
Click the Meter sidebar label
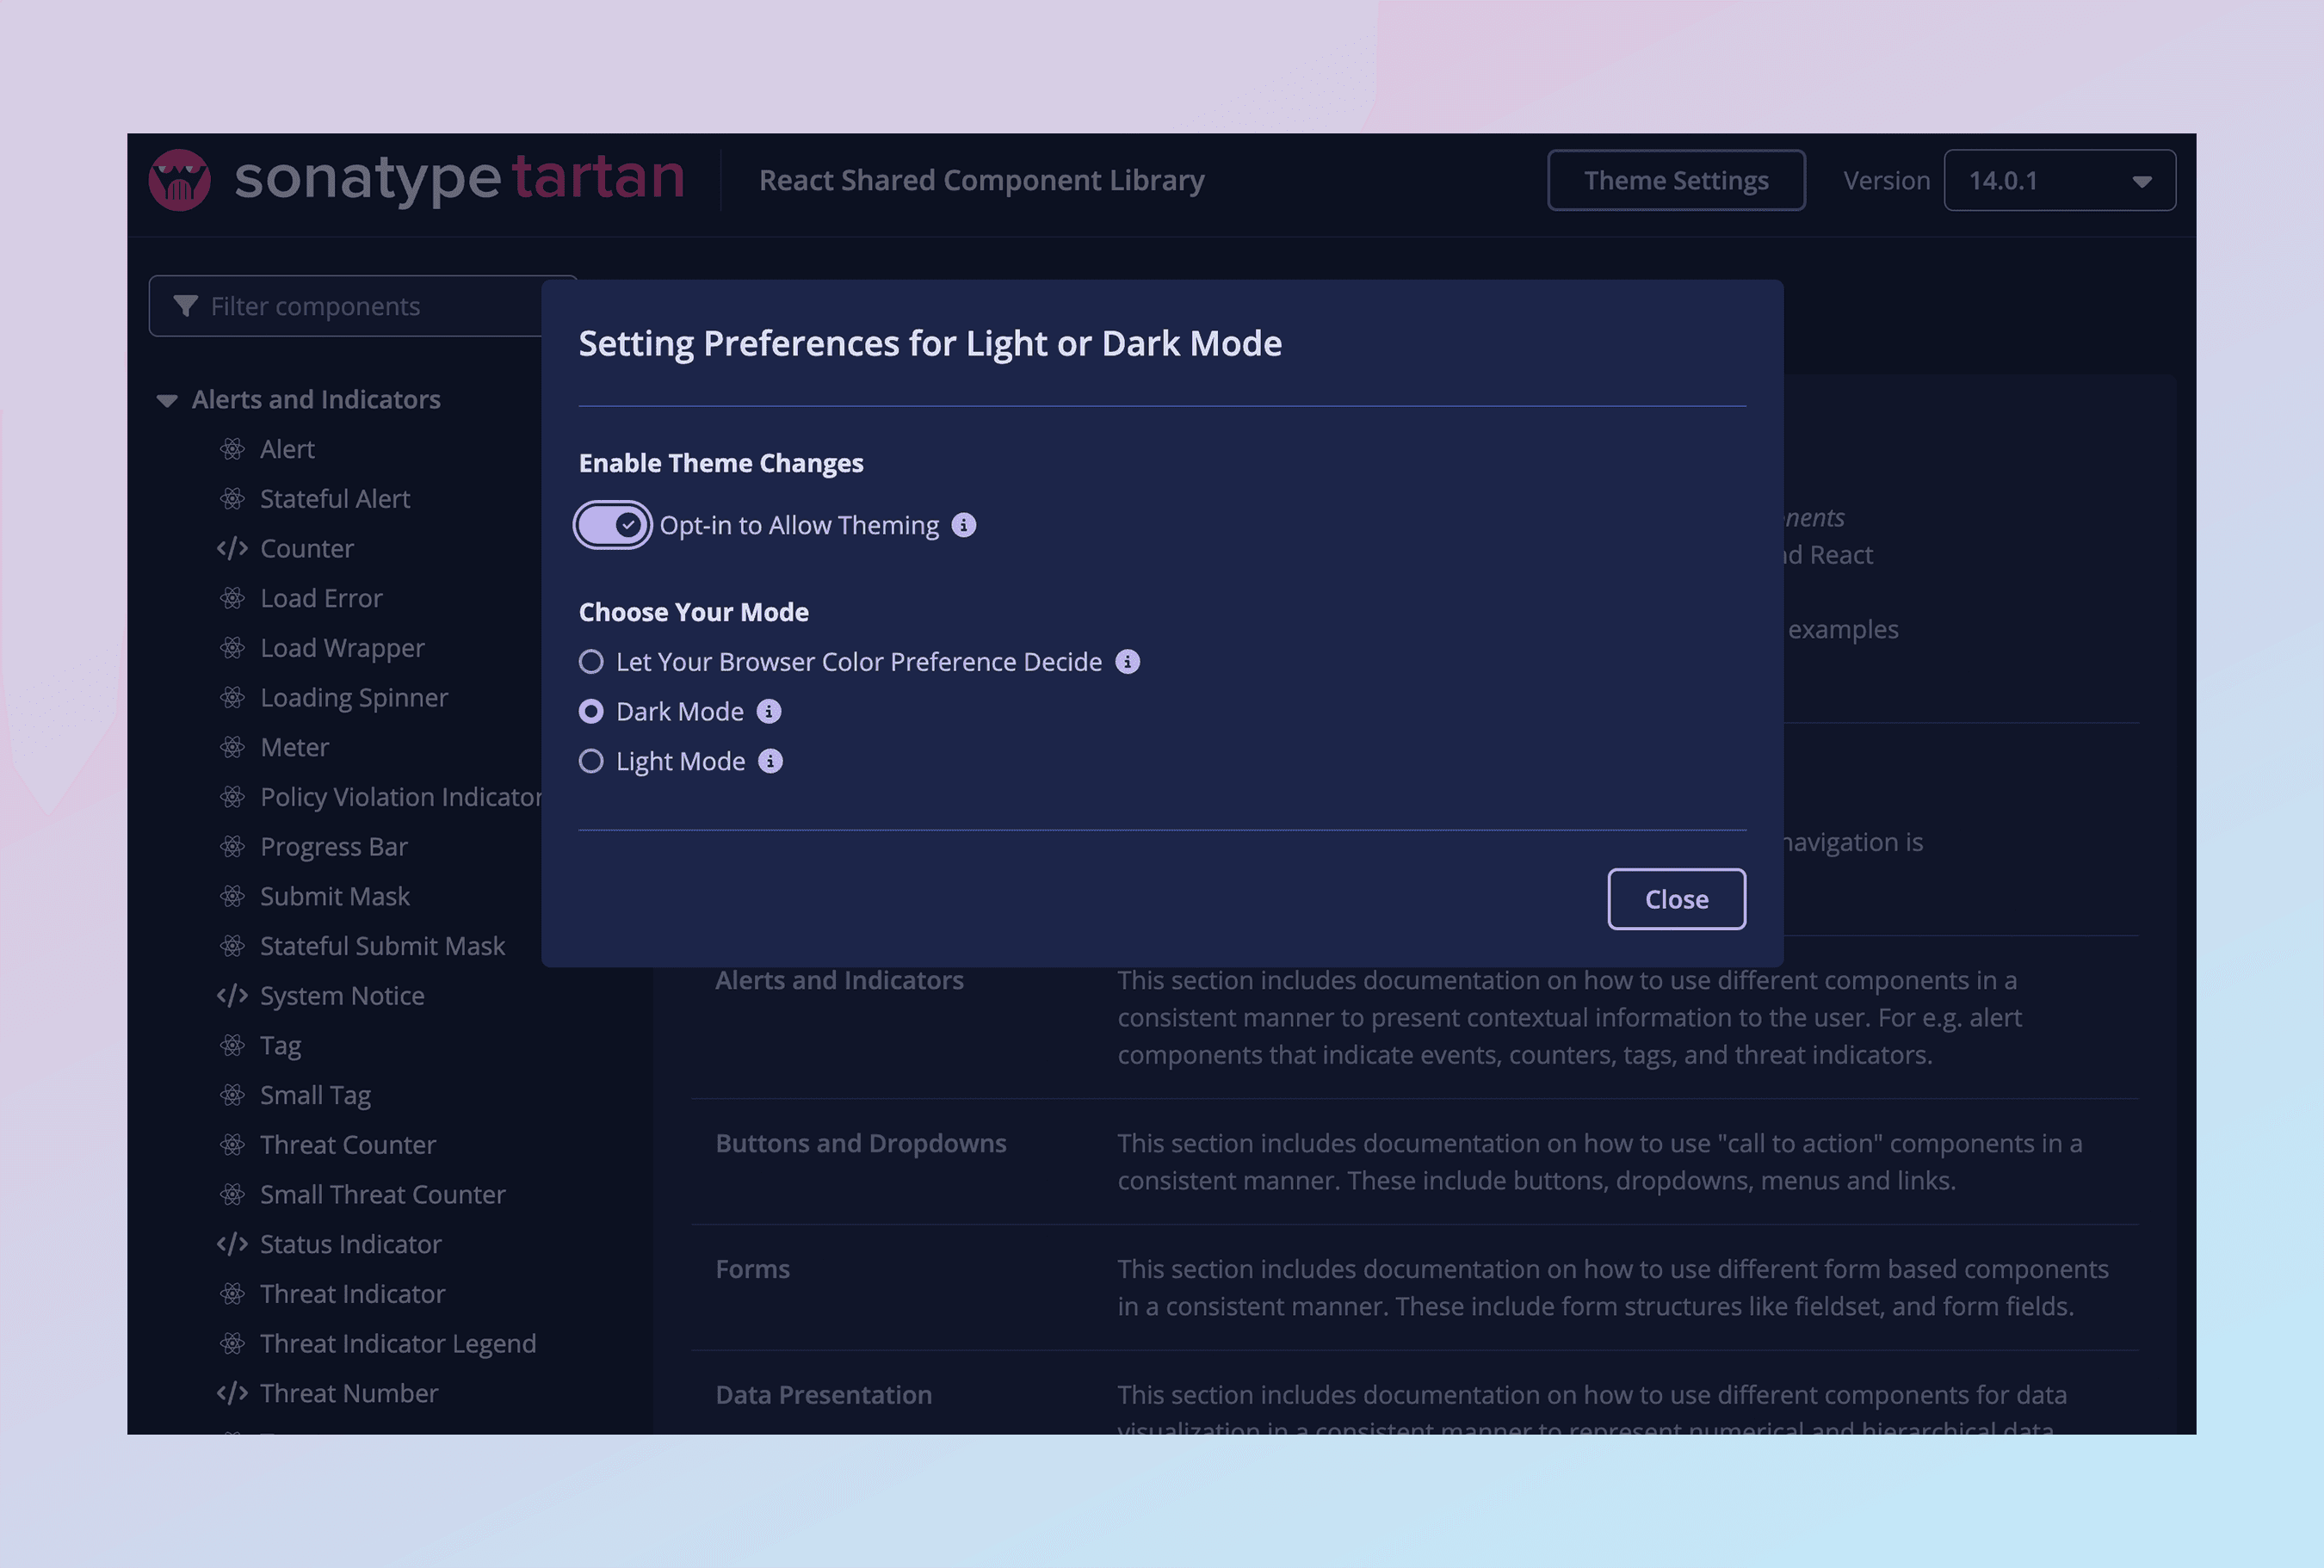coord(294,747)
